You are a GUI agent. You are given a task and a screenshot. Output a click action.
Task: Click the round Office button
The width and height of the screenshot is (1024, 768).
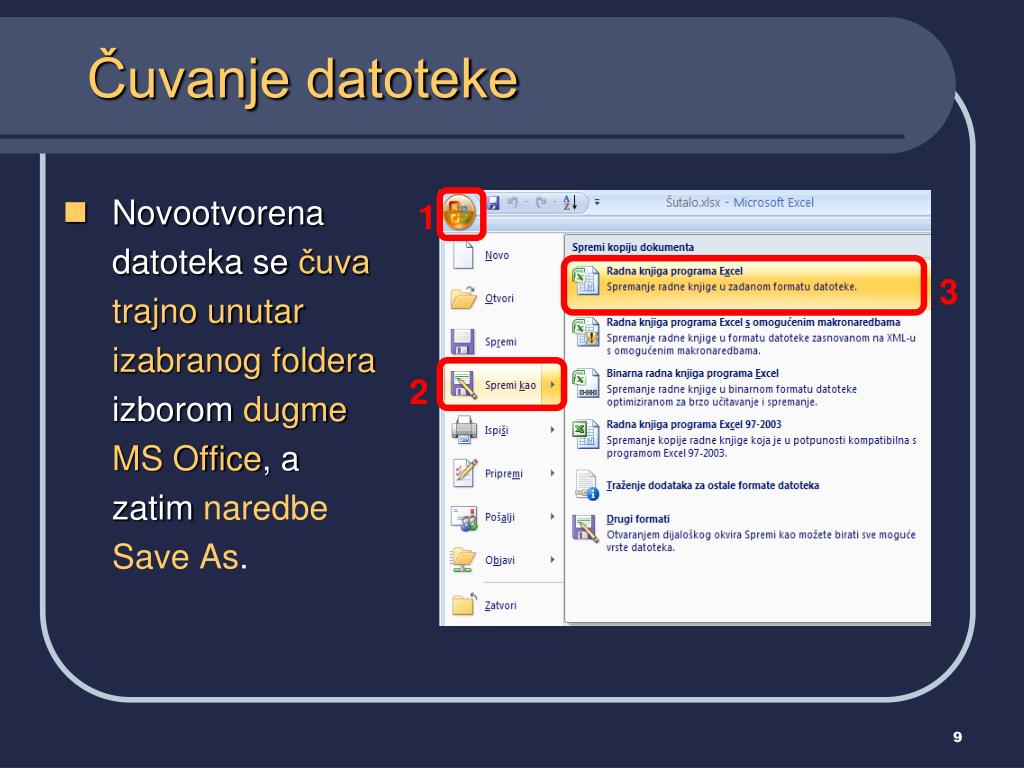(460, 213)
